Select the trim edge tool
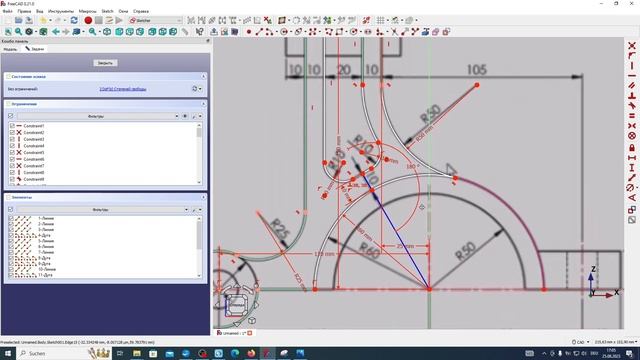Viewport: 640px width, 360px height. [394, 32]
